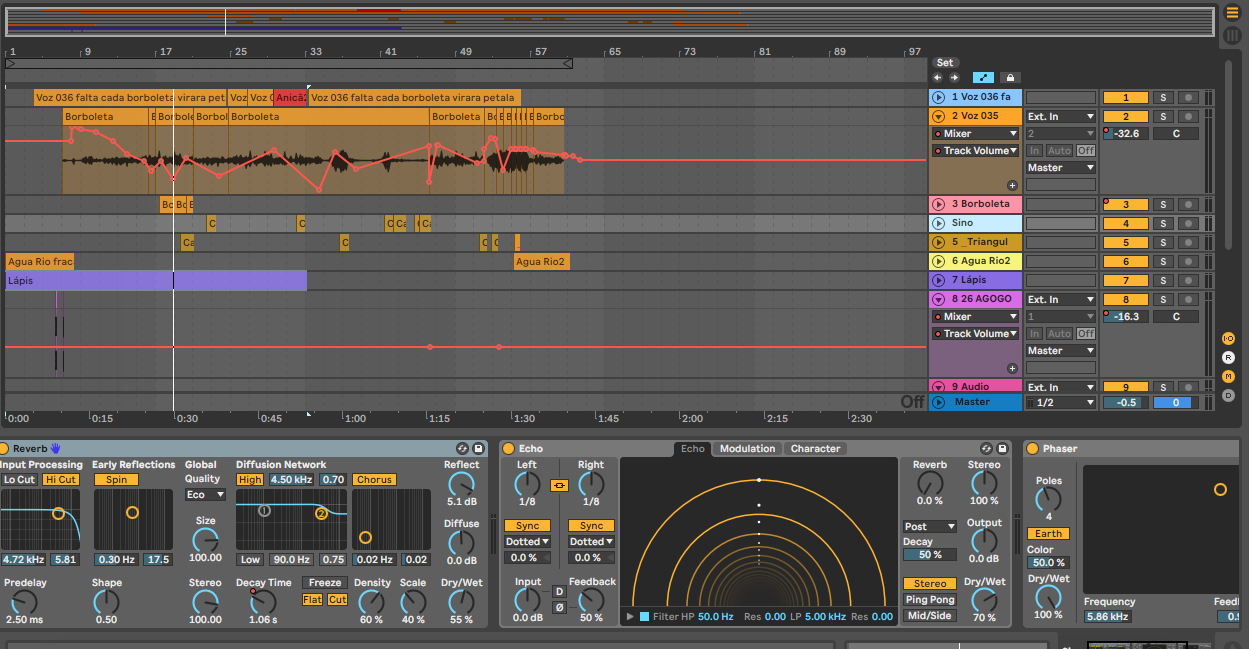1249x649 pixels.
Task: Toggle Reverb Spin button
Action: tap(116, 480)
